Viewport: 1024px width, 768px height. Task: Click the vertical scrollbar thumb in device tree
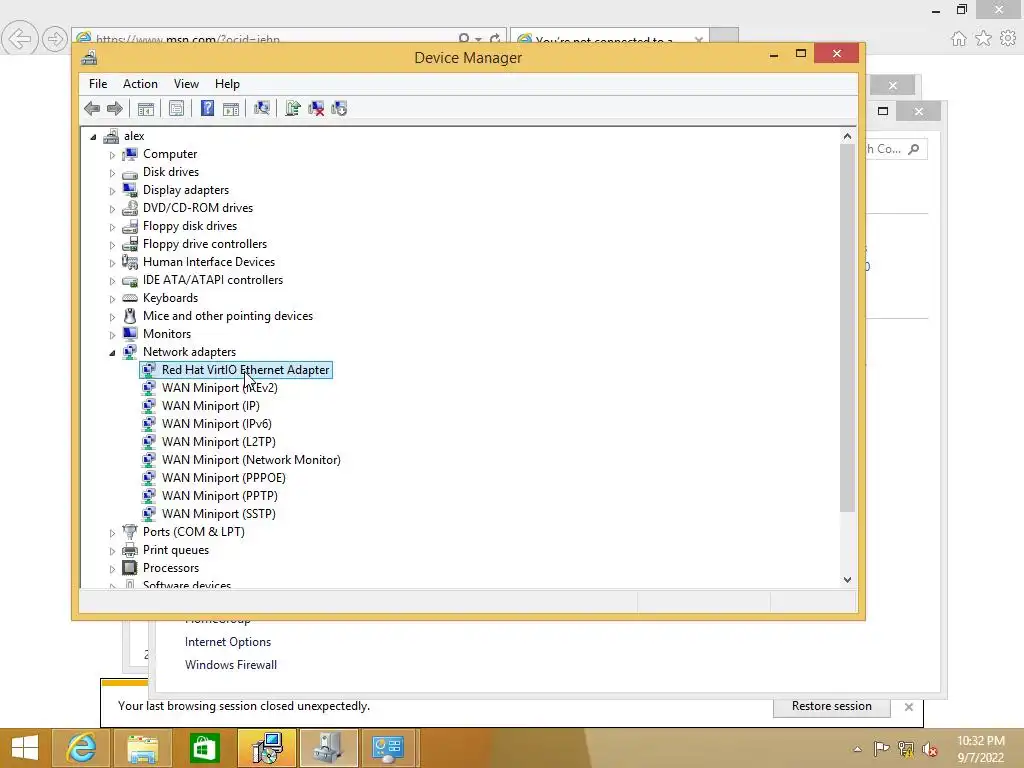(x=847, y=328)
